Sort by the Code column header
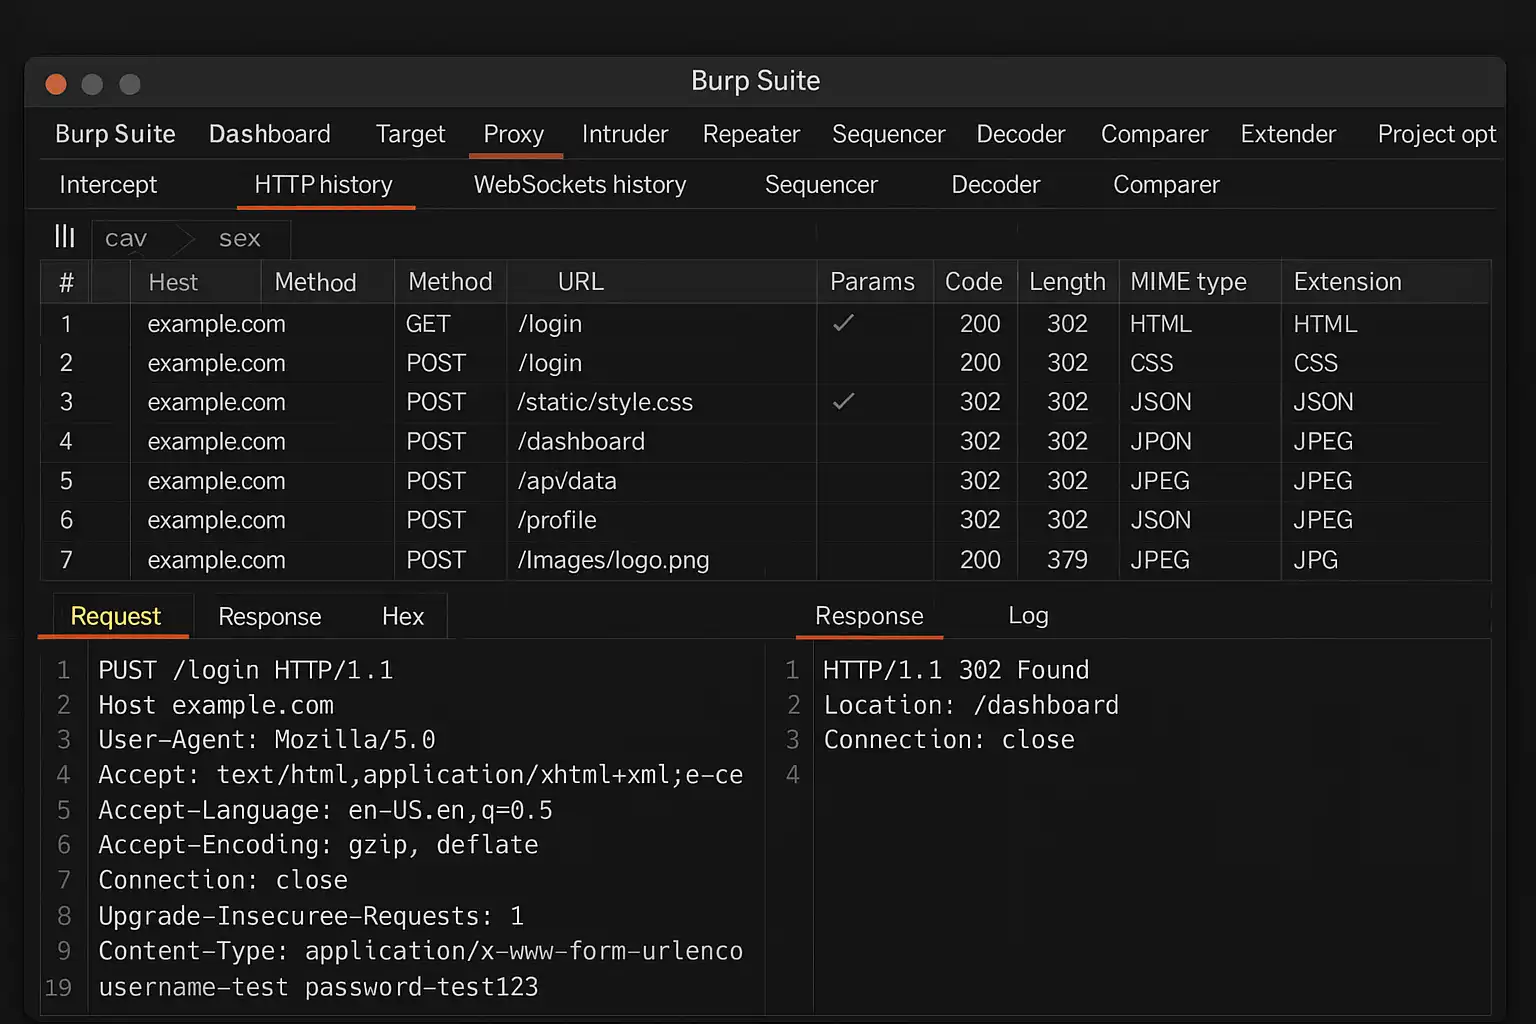This screenshot has width=1536, height=1024. click(x=973, y=282)
